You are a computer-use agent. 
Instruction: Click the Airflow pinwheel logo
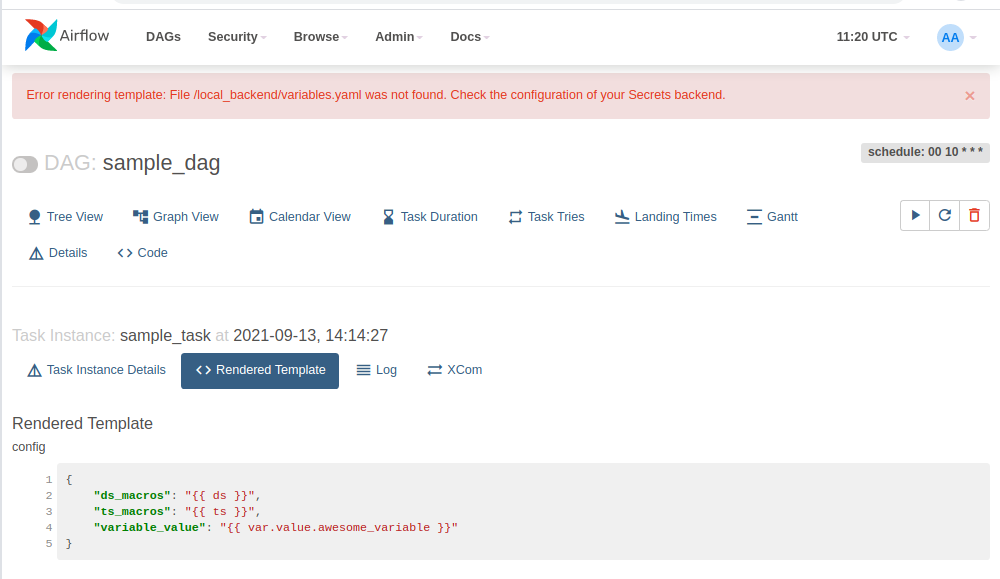click(x=40, y=35)
